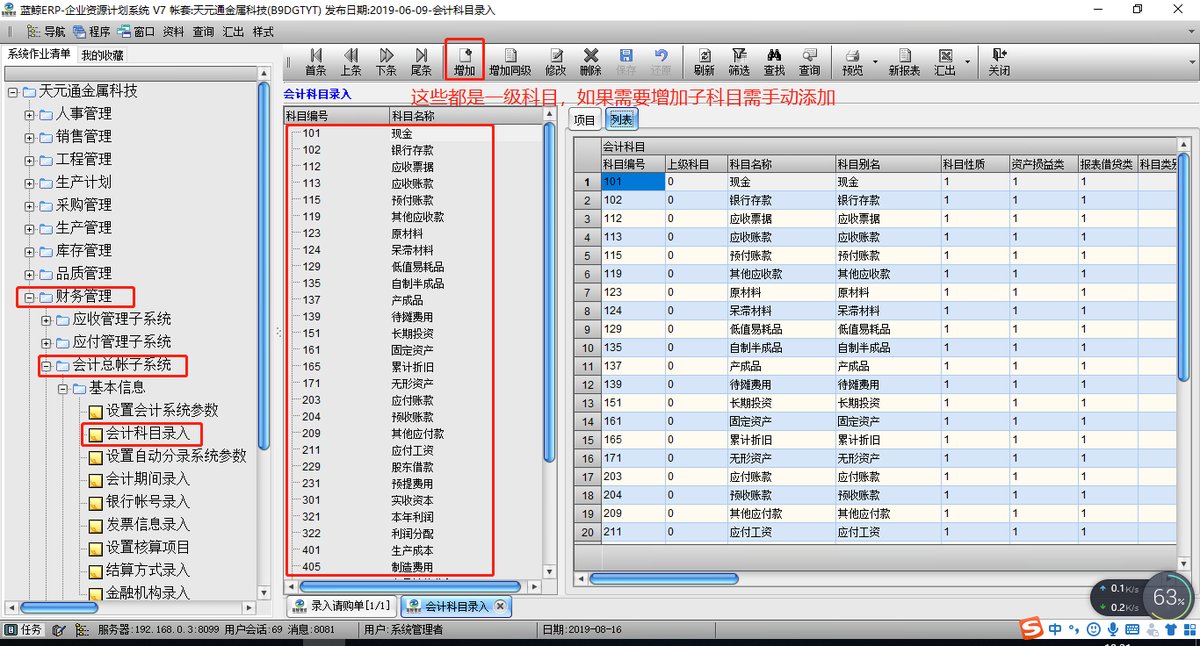Collapse the 财务管理 tree node

coord(29,297)
